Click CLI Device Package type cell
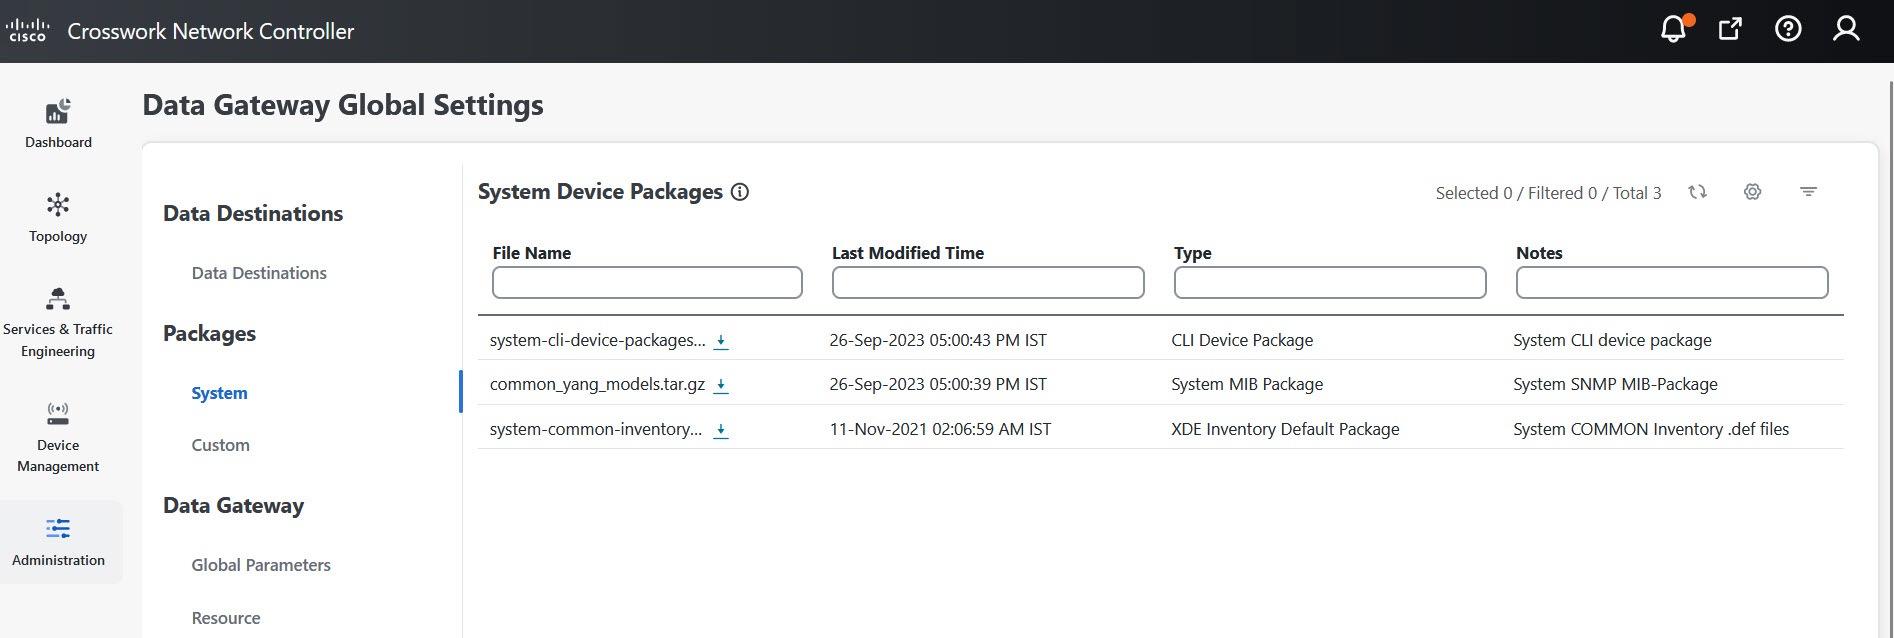1894x638 pixels. [1242, 340]
